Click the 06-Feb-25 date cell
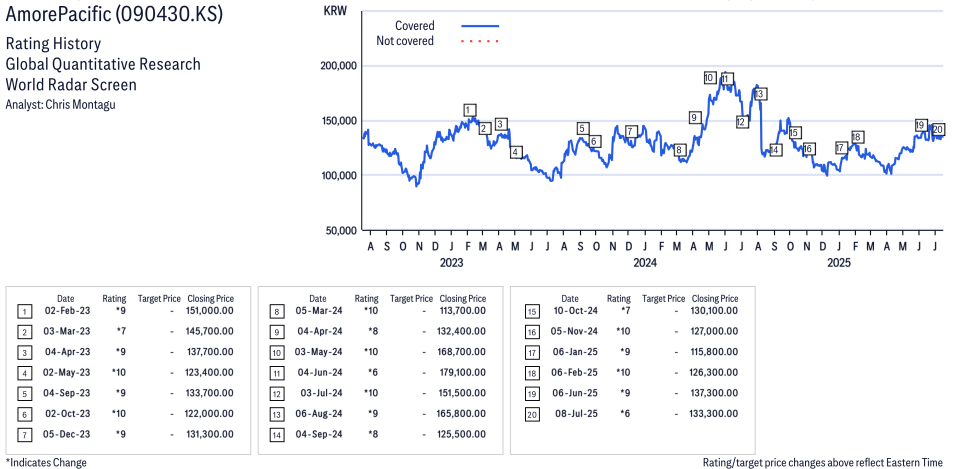The image size is (954, 469). click(x=572, y=372)
